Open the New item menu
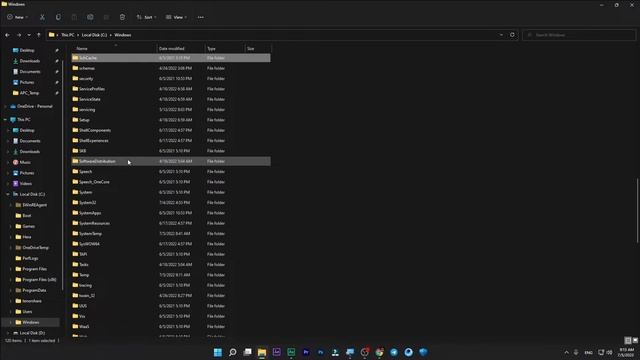 [x=17, y=17]
